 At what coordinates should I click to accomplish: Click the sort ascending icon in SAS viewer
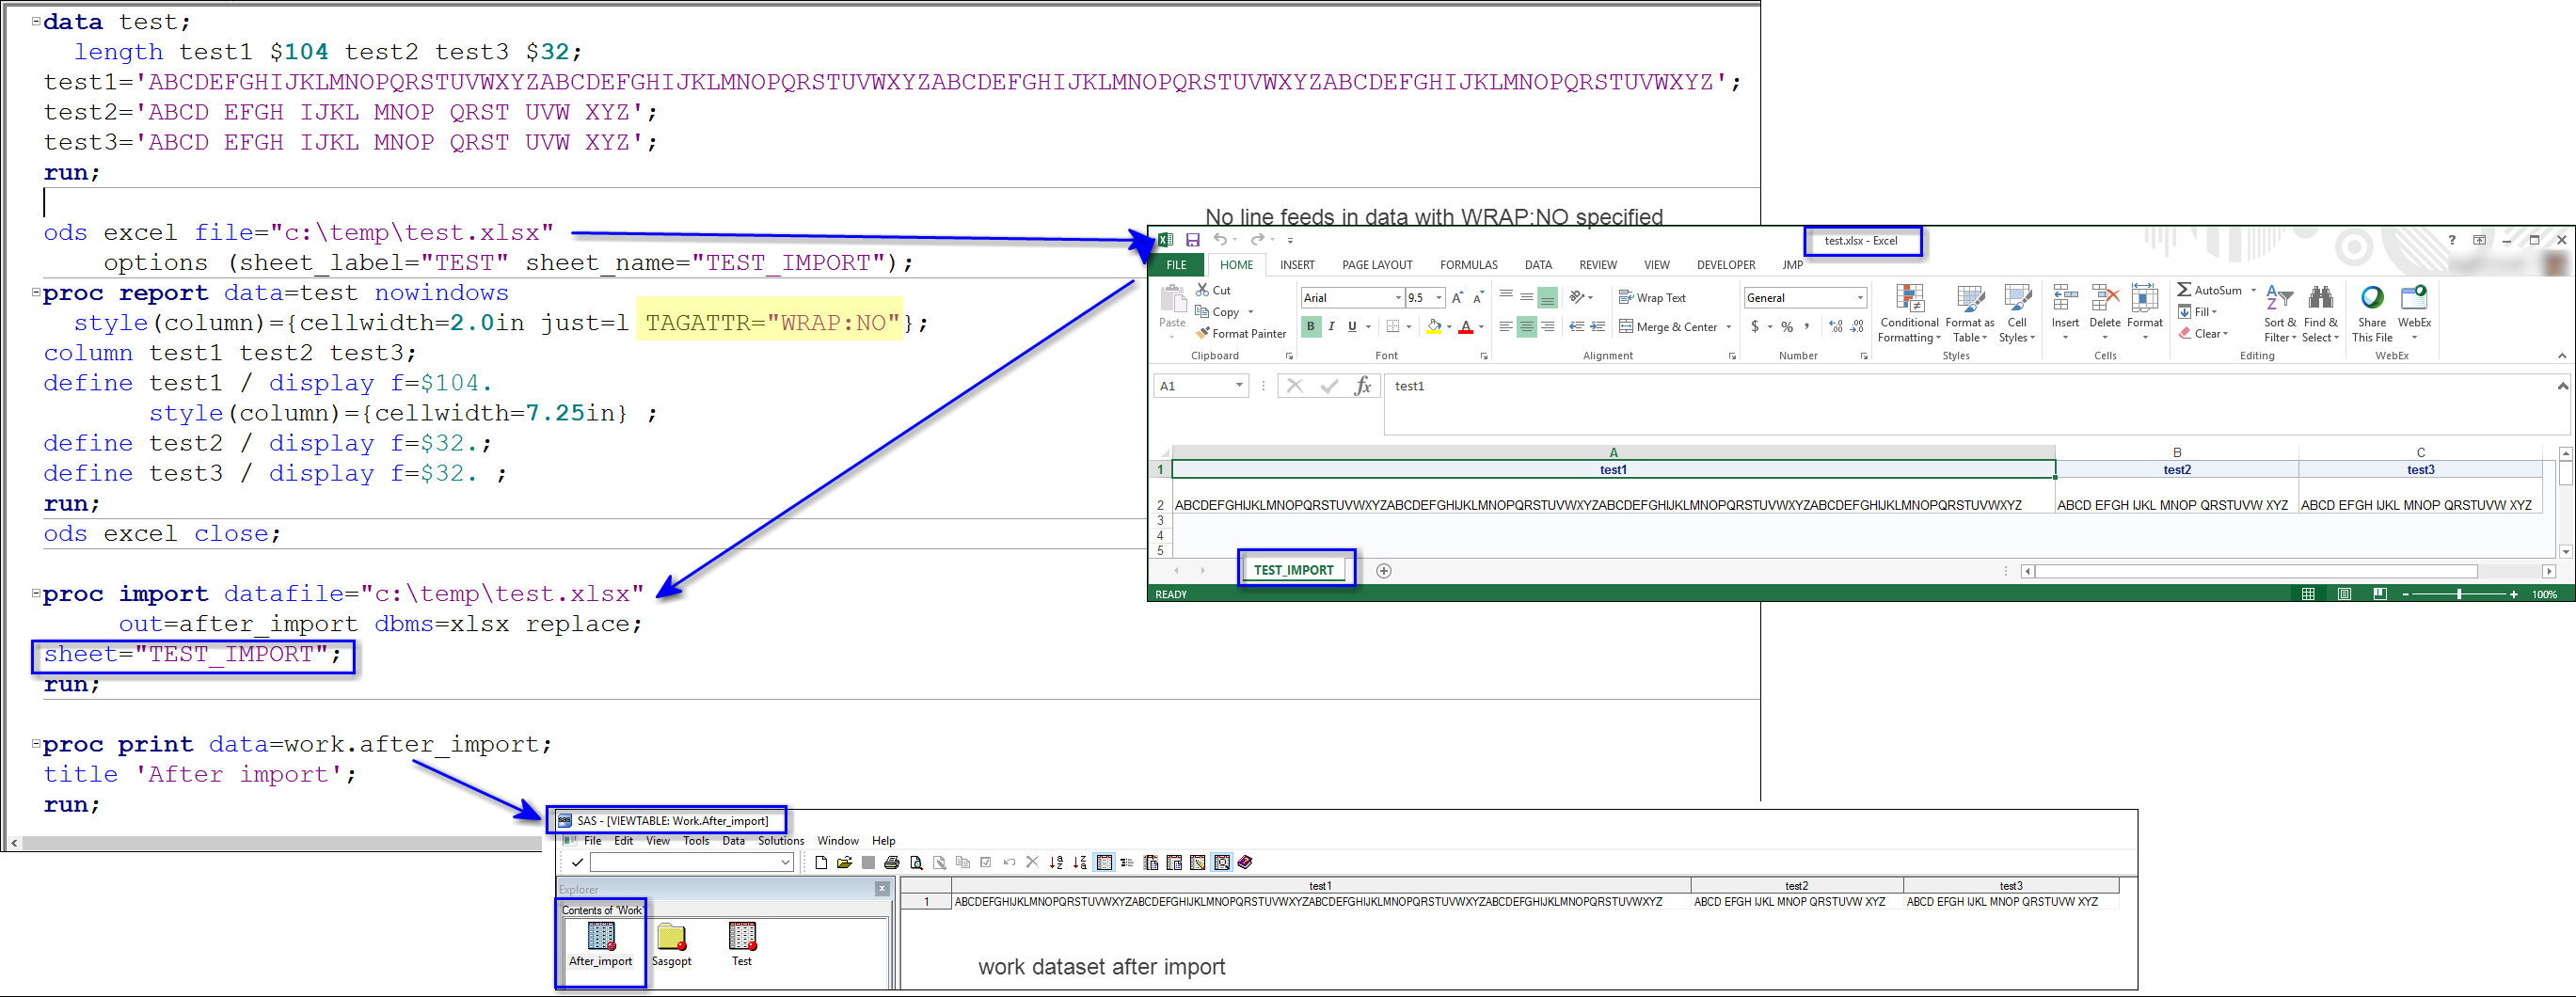click(1055, 862)
